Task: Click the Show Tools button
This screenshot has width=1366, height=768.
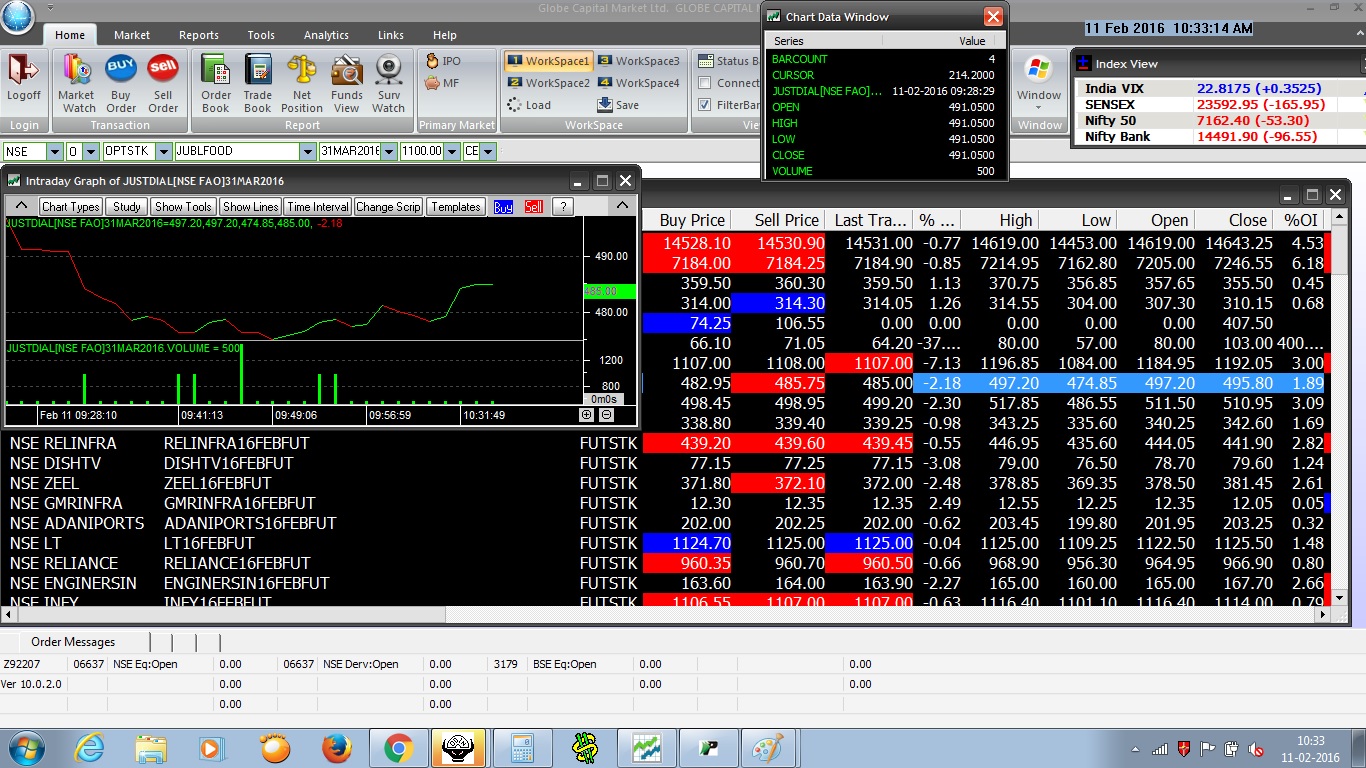Action: click(183, 207)
